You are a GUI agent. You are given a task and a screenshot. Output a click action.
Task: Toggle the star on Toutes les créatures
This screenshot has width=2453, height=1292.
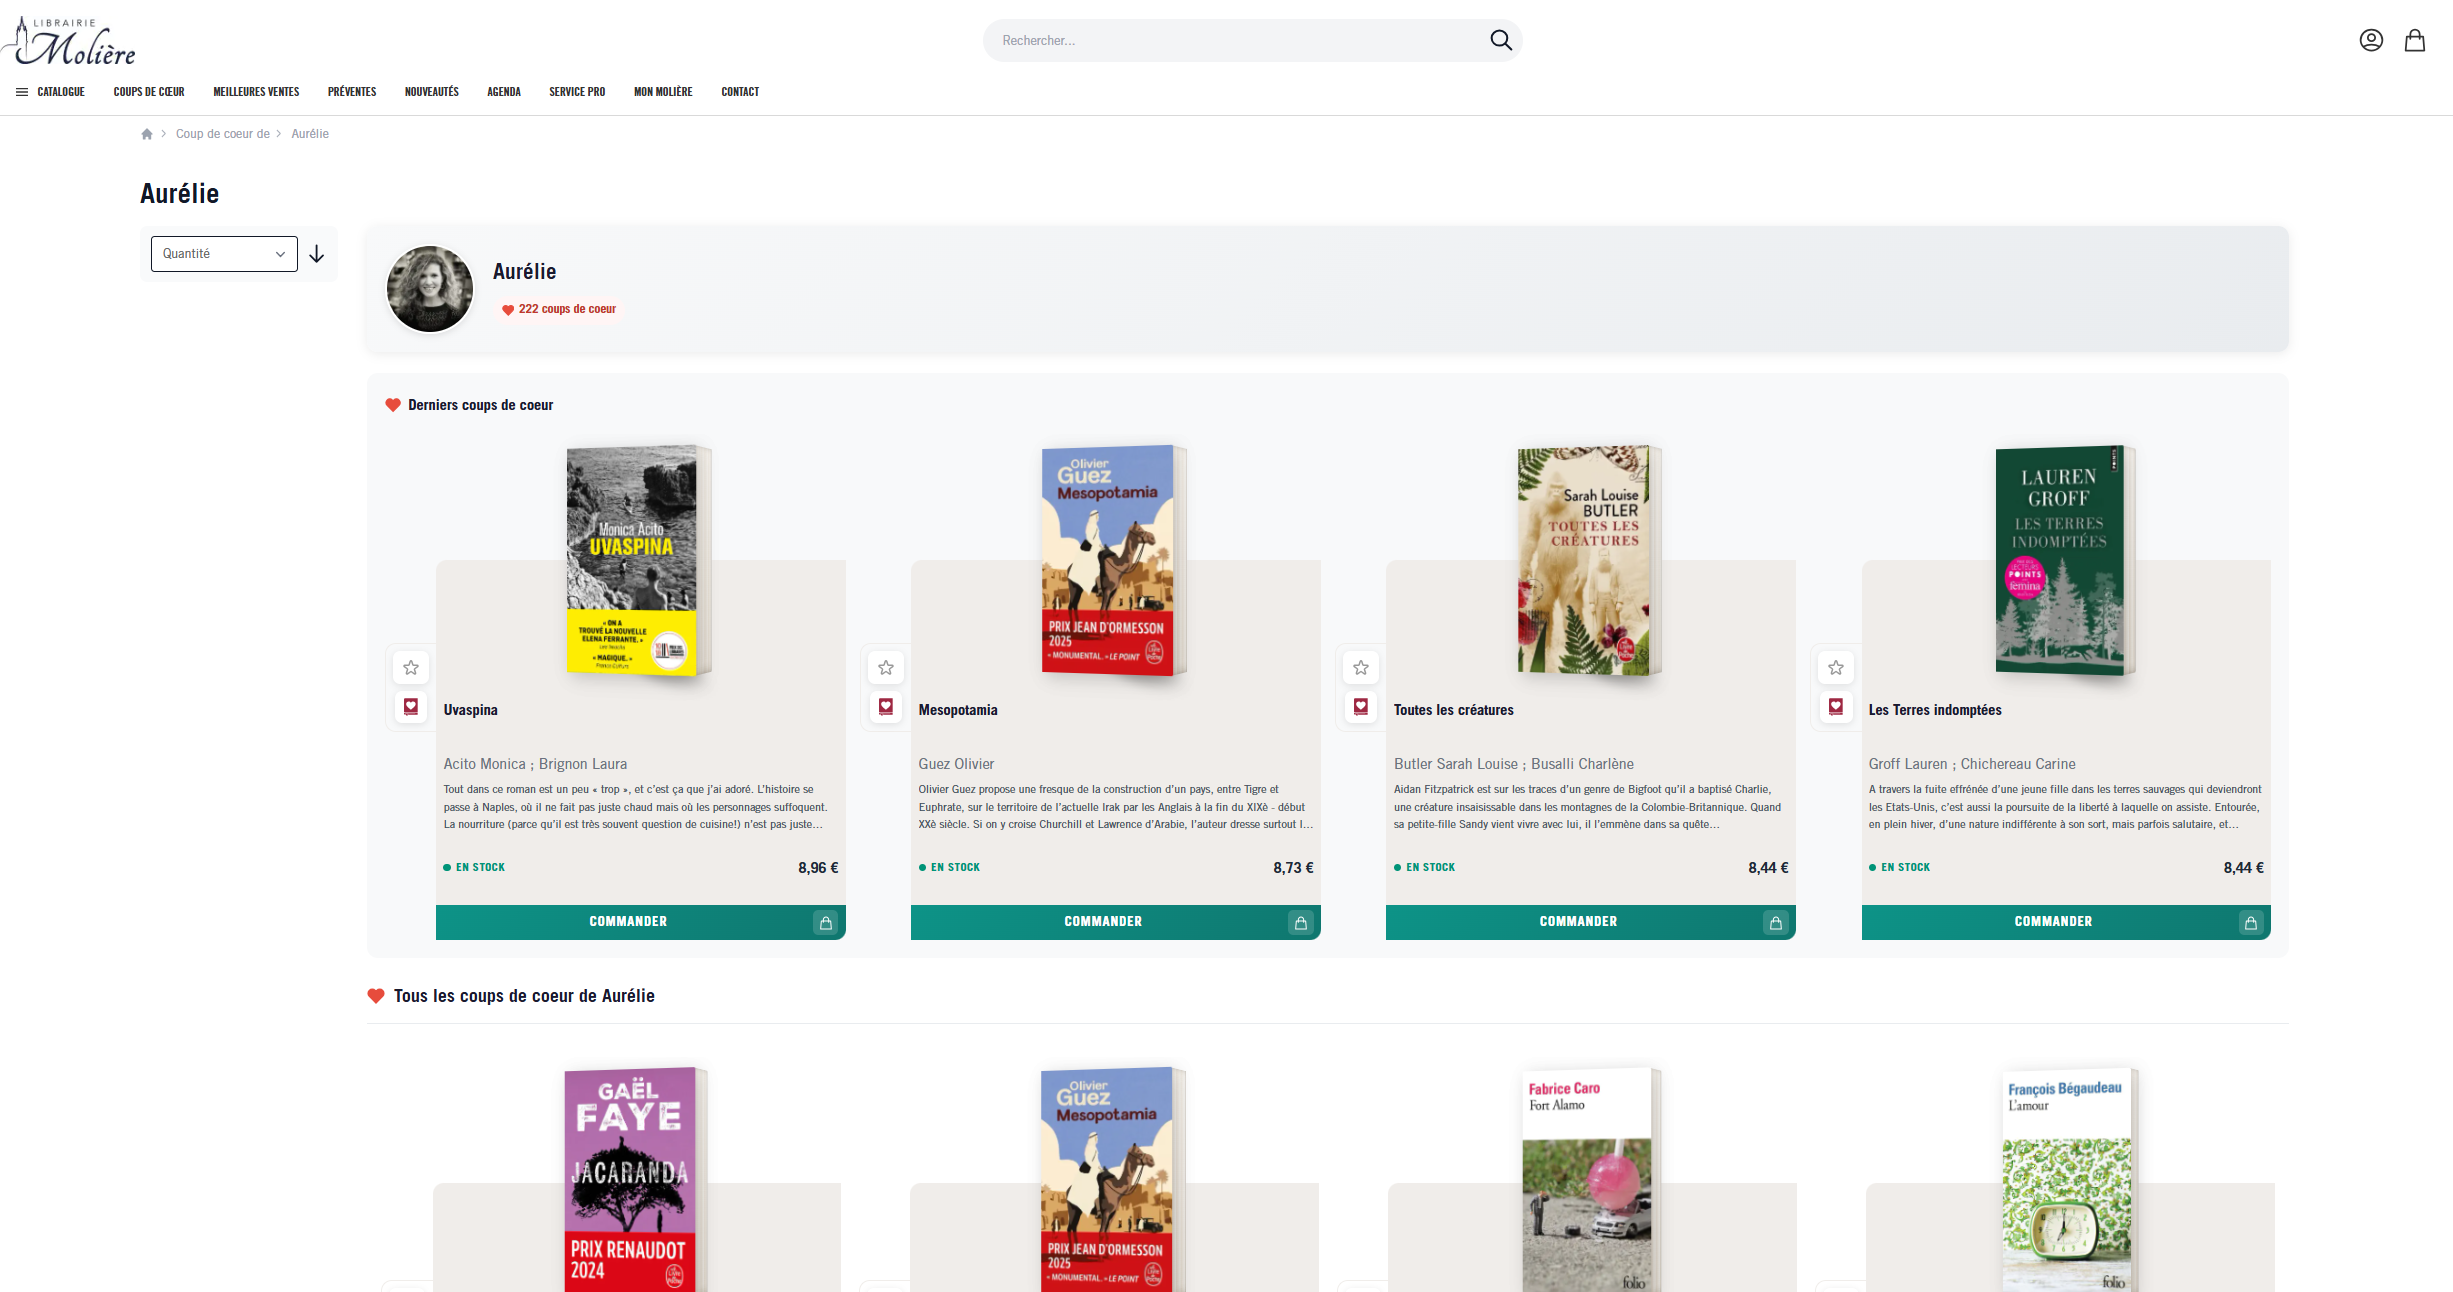point(1361,667)
